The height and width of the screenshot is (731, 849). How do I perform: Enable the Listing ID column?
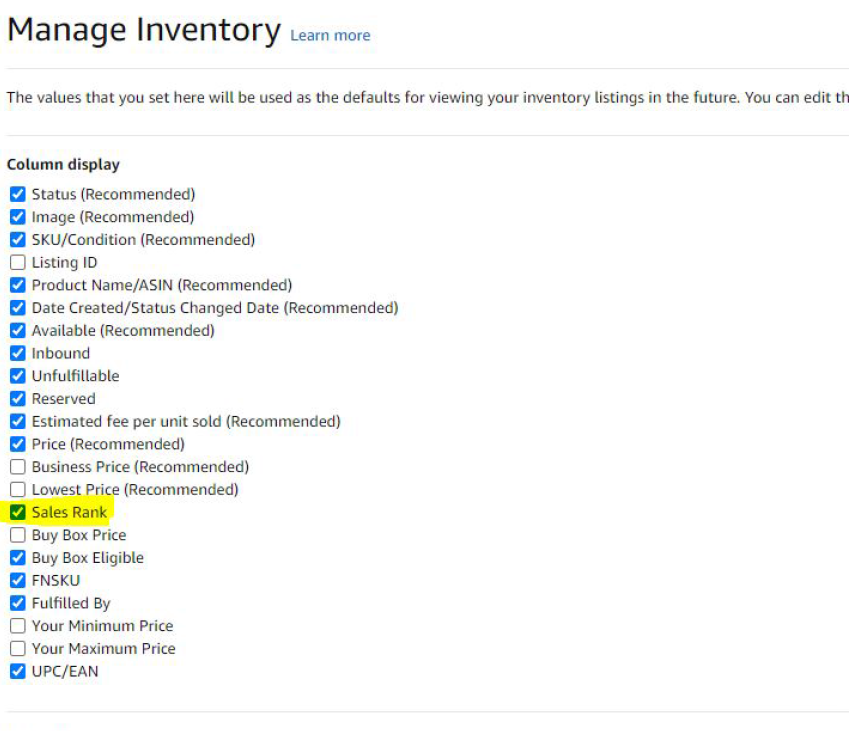(17, 262)
